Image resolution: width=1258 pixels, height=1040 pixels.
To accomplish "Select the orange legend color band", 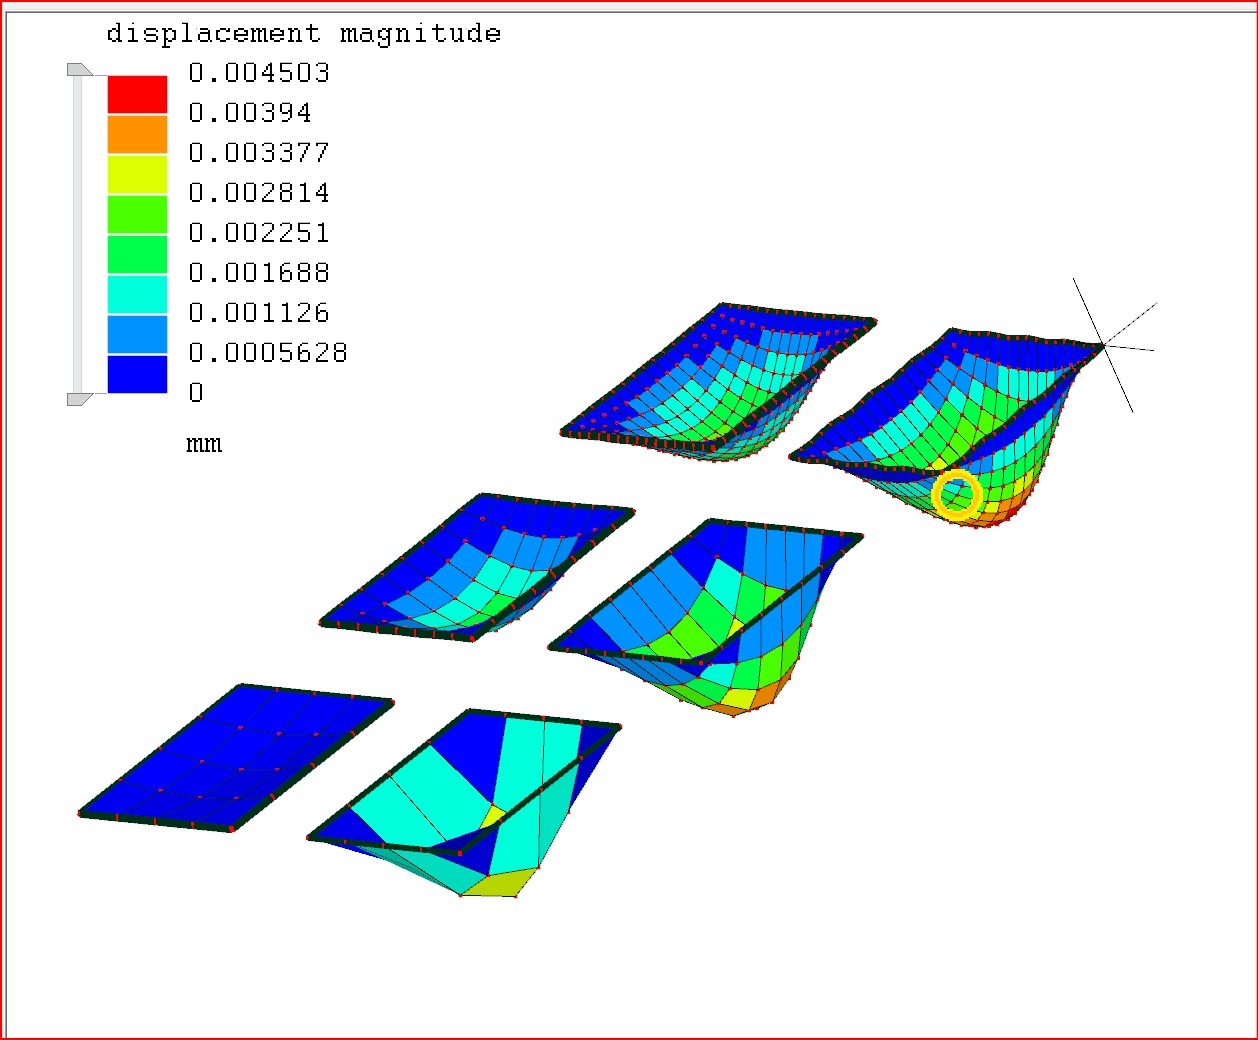I will [x=137, y=134].
